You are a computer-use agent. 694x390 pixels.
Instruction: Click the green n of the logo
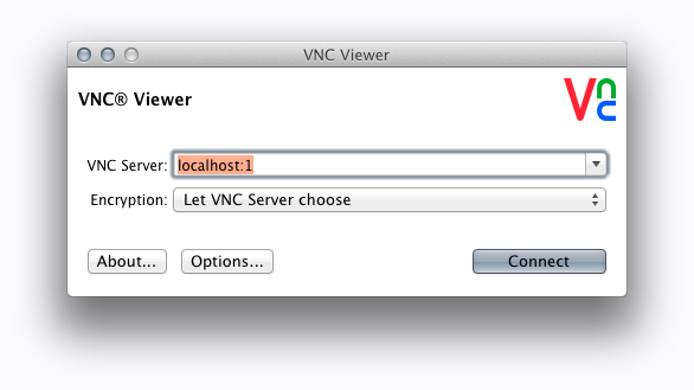(606, 89)
